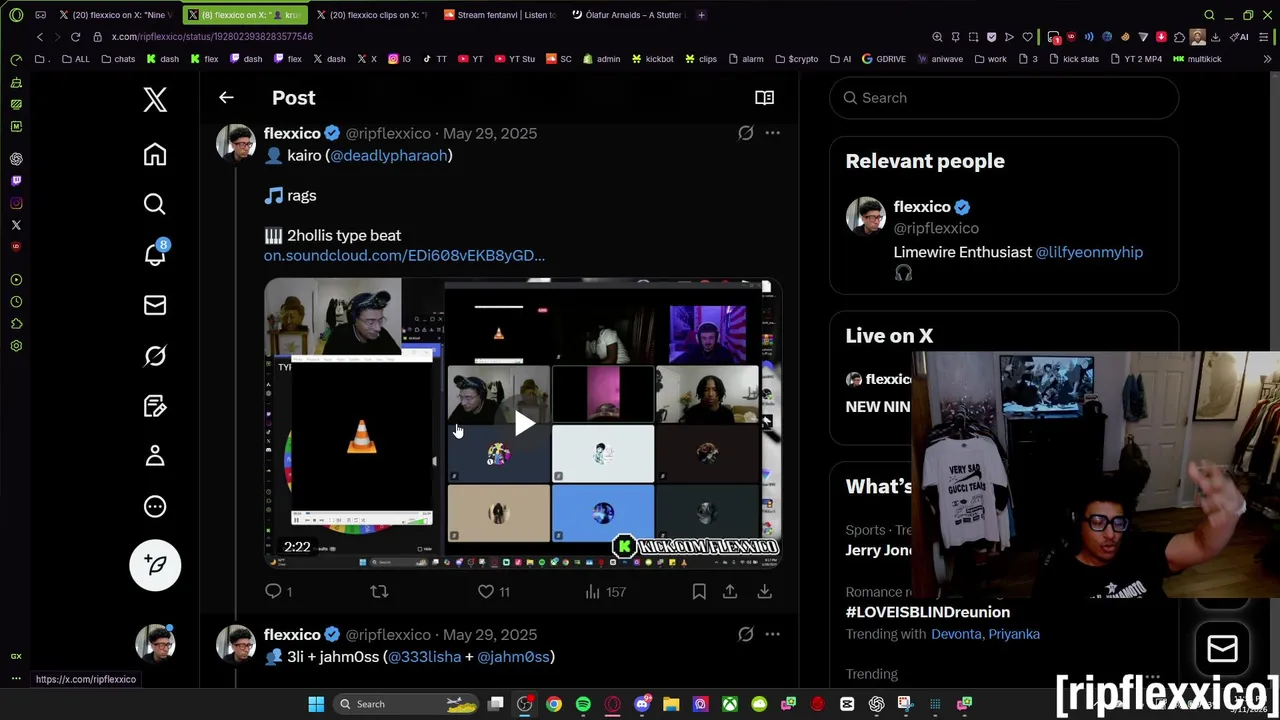1280x720 pixels.
Task: Open @deadlypharaoh mention link
Action: tap(389, 155)
